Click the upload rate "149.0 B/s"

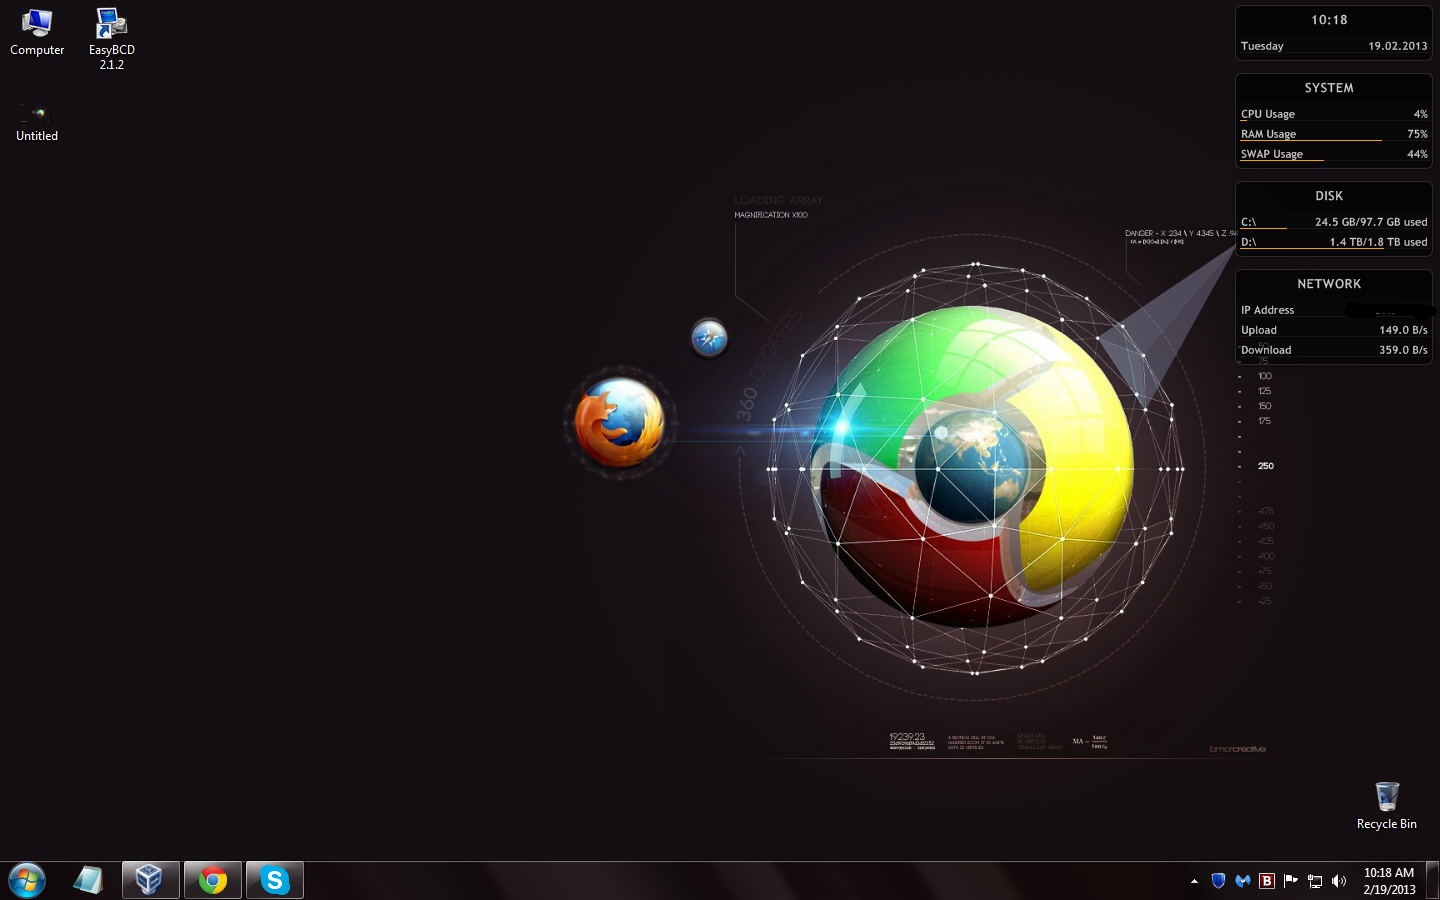point(1403,330)
